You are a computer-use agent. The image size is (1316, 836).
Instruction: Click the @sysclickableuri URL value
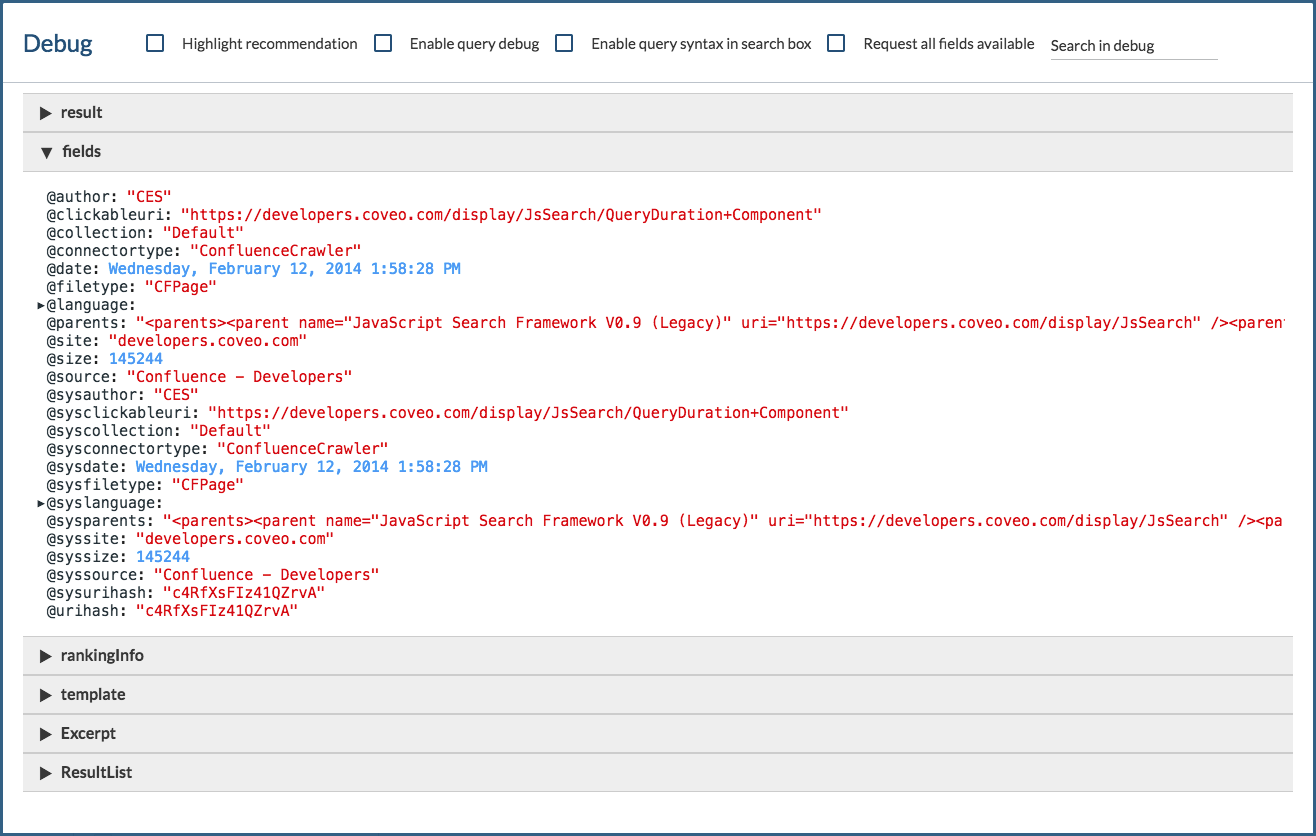(528, 413)
